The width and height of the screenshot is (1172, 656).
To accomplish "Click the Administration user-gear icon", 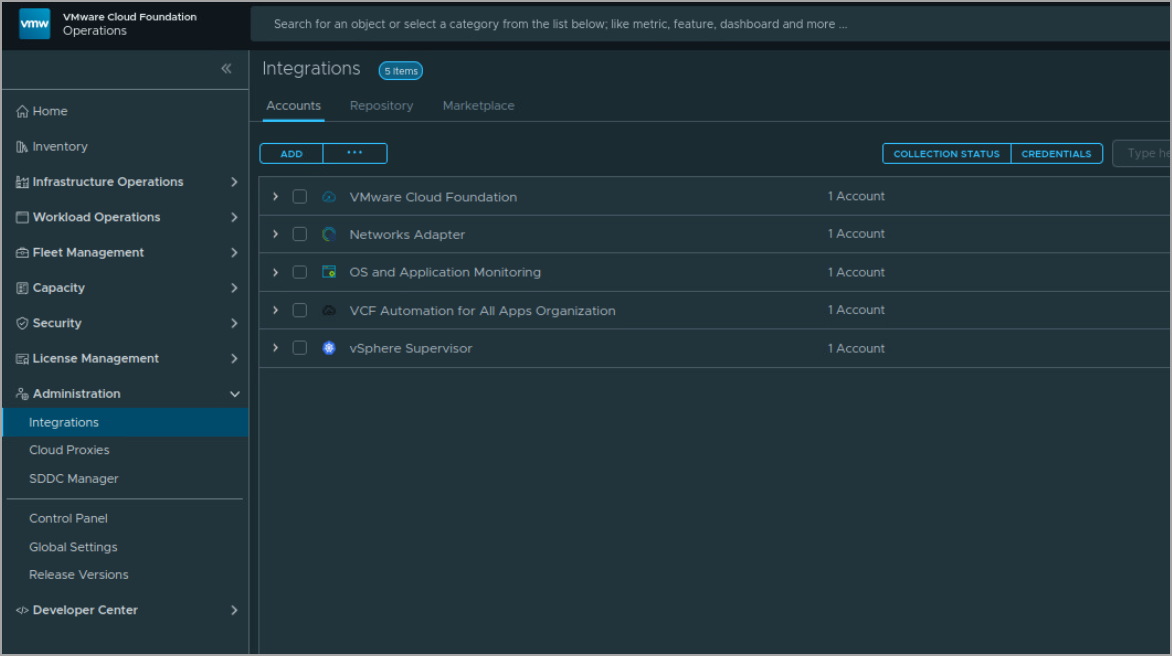I will 22,394.
